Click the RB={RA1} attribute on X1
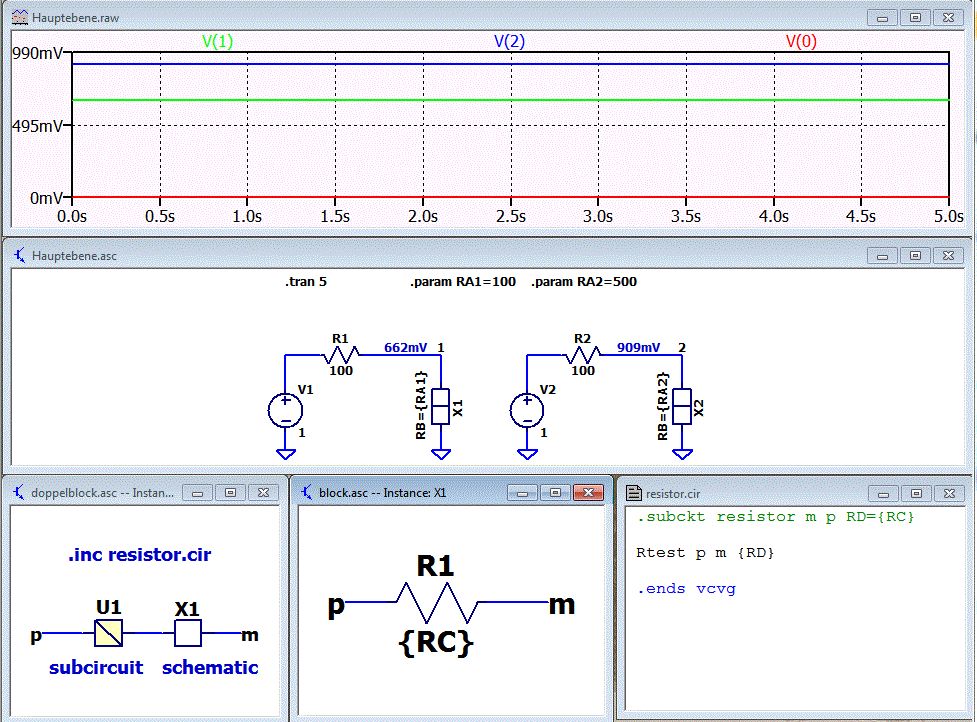Image resolution: width=977 pixels, height=722 pixels. click(421, 406)
